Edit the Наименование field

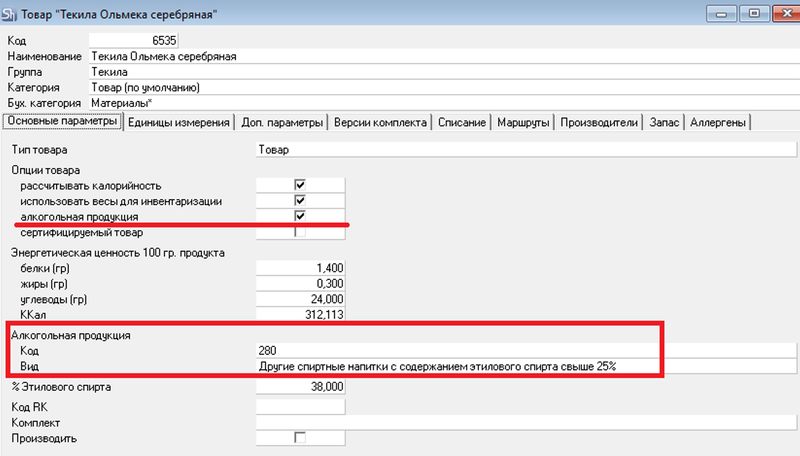444,56
